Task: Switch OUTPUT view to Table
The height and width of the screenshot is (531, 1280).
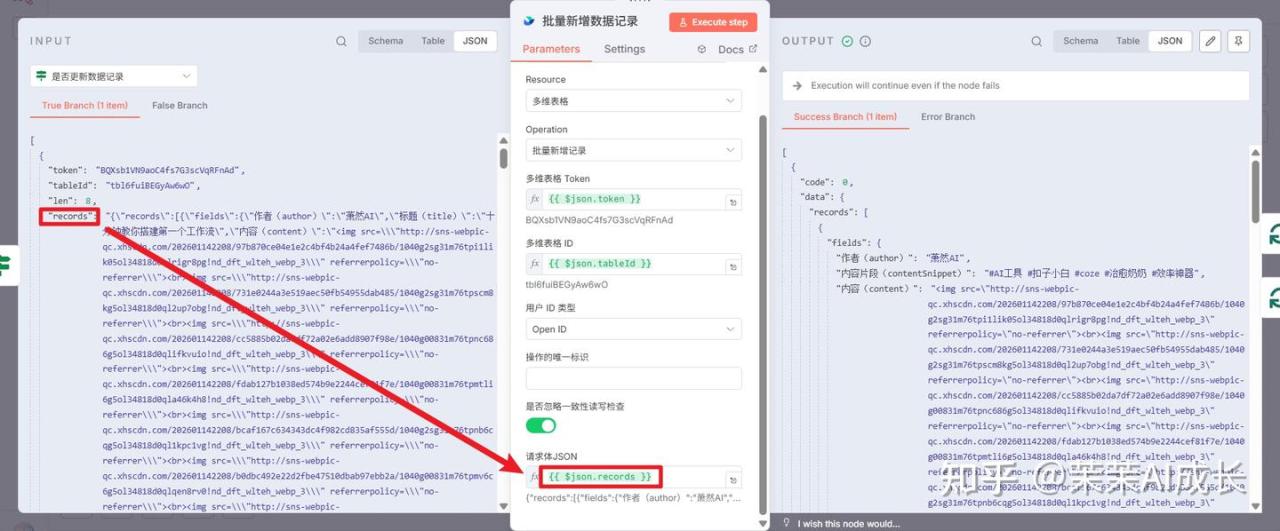Action: (1128, 41)
